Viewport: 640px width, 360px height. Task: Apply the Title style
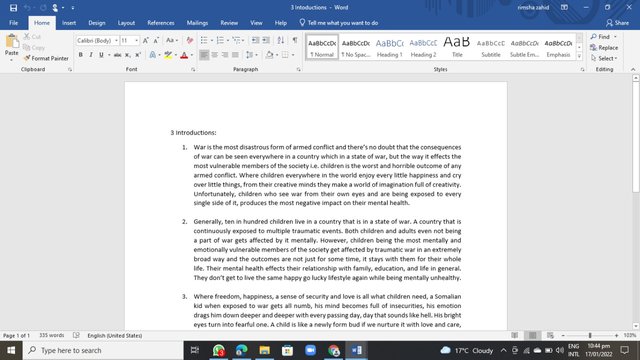point(457,47)
